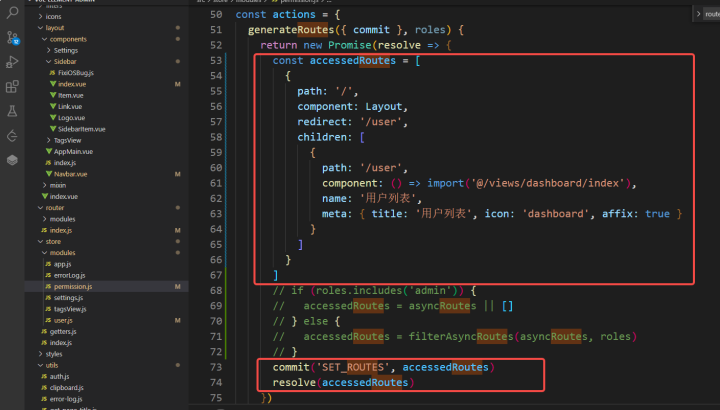Collapse the components folder
Viewport: 720px width, 410px height.
pyautogui.click(x=68, y=39)
